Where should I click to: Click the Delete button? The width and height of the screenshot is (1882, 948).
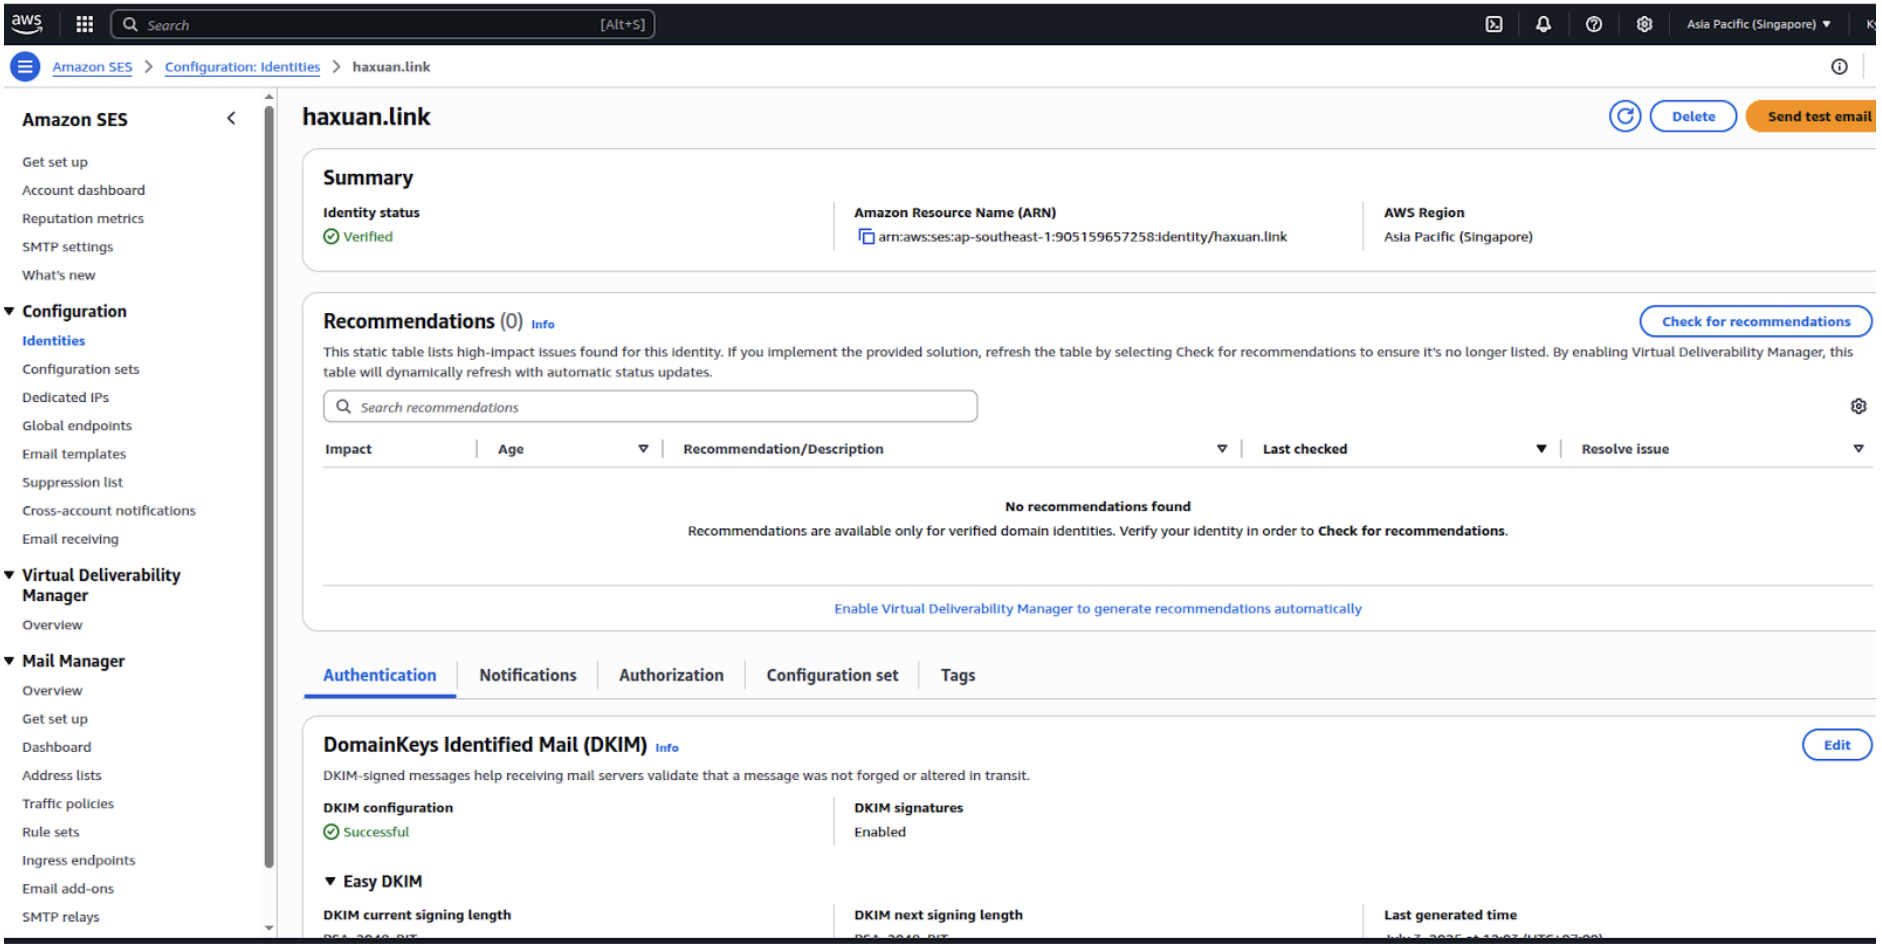point(1693,116)
